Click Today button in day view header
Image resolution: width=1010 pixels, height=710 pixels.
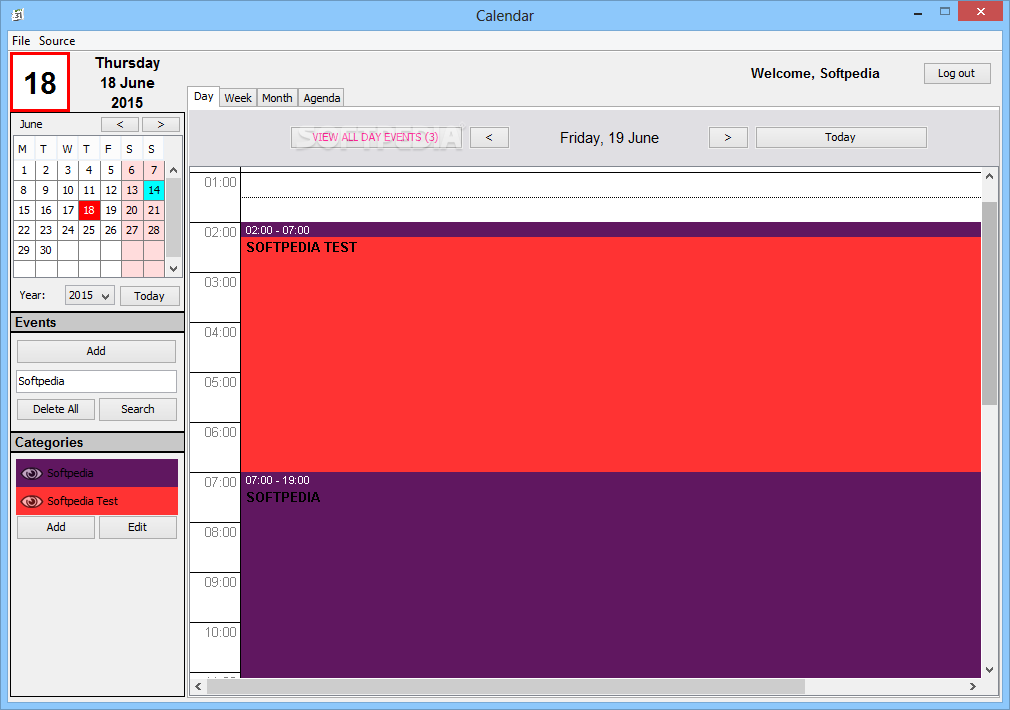coord(841,137)
